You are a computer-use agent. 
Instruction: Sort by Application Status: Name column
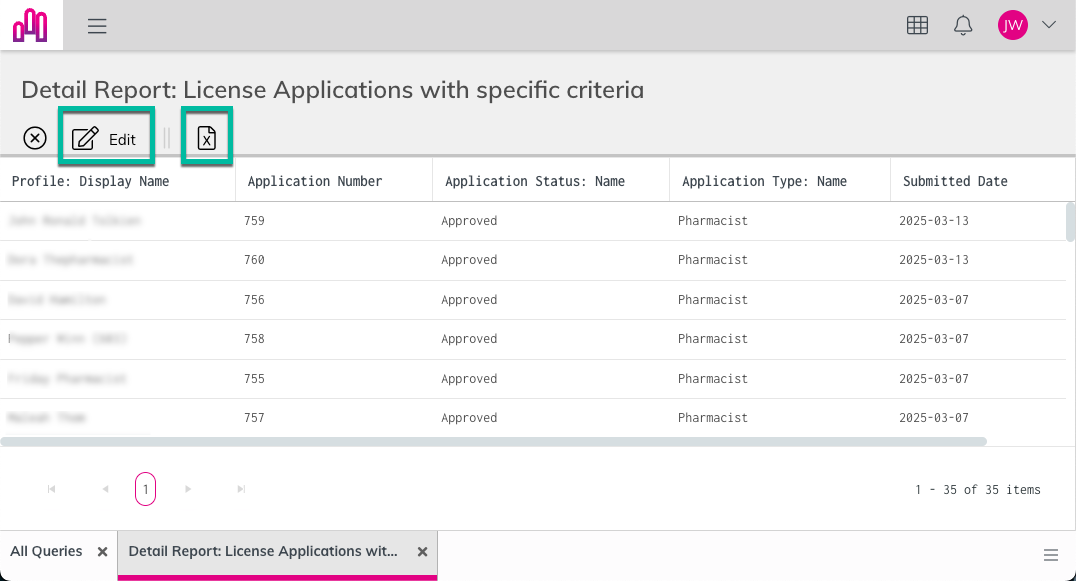pyautogui.click(x=535, y=181)
